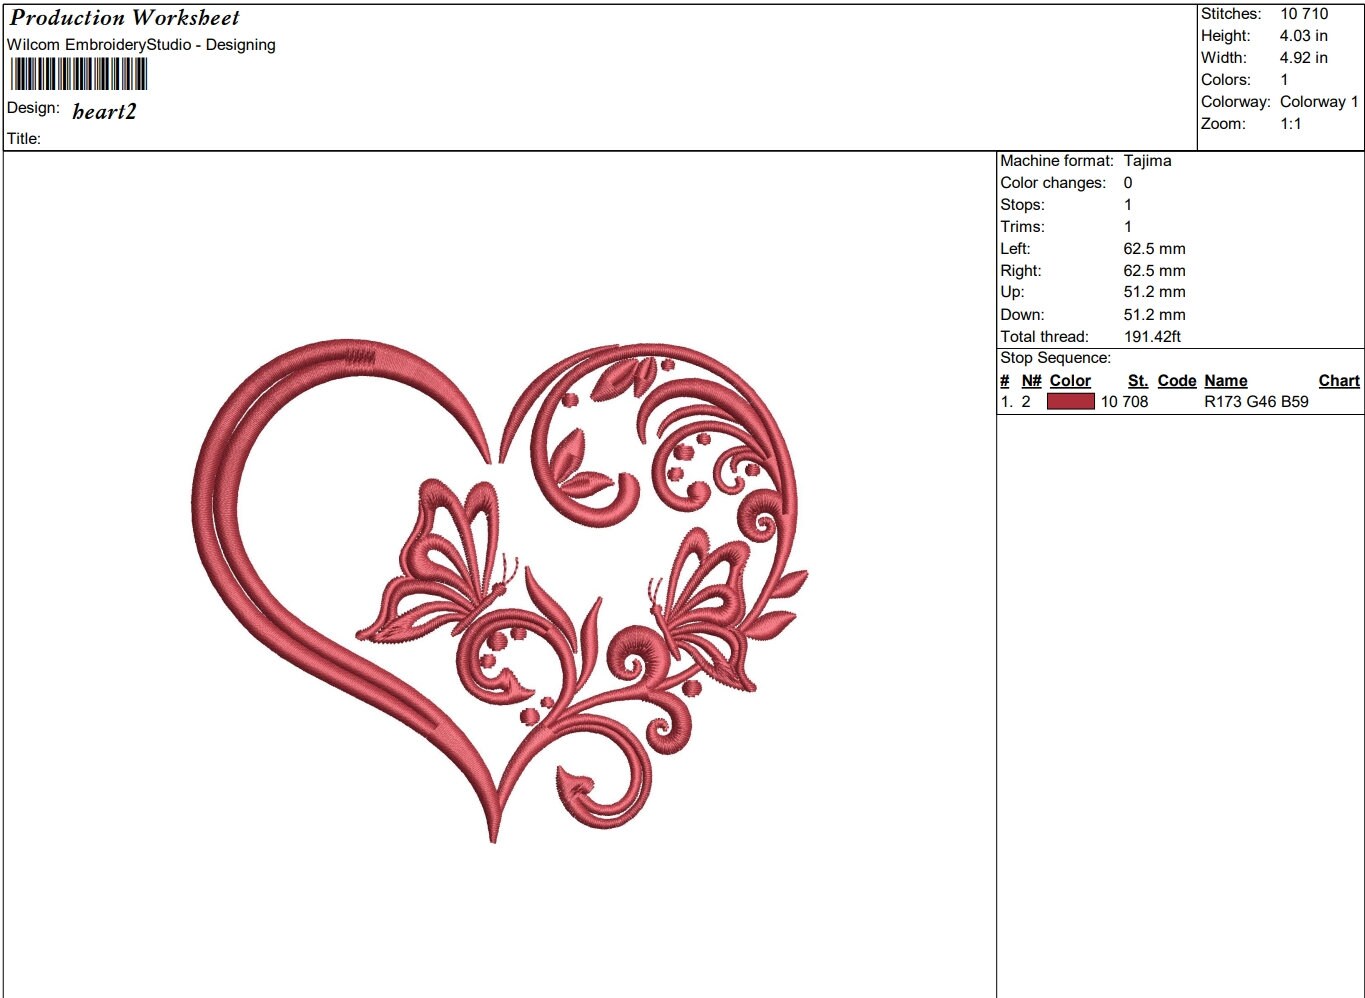Click the stitch count '10 708' cell
Viewport: 1365px width, 998px height.
pyautogui.click(x=1125, y=402)
